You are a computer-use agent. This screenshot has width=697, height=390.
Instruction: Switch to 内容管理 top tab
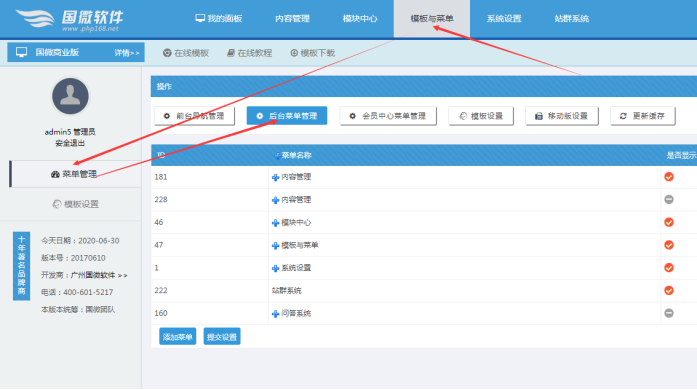click(292, 19)
